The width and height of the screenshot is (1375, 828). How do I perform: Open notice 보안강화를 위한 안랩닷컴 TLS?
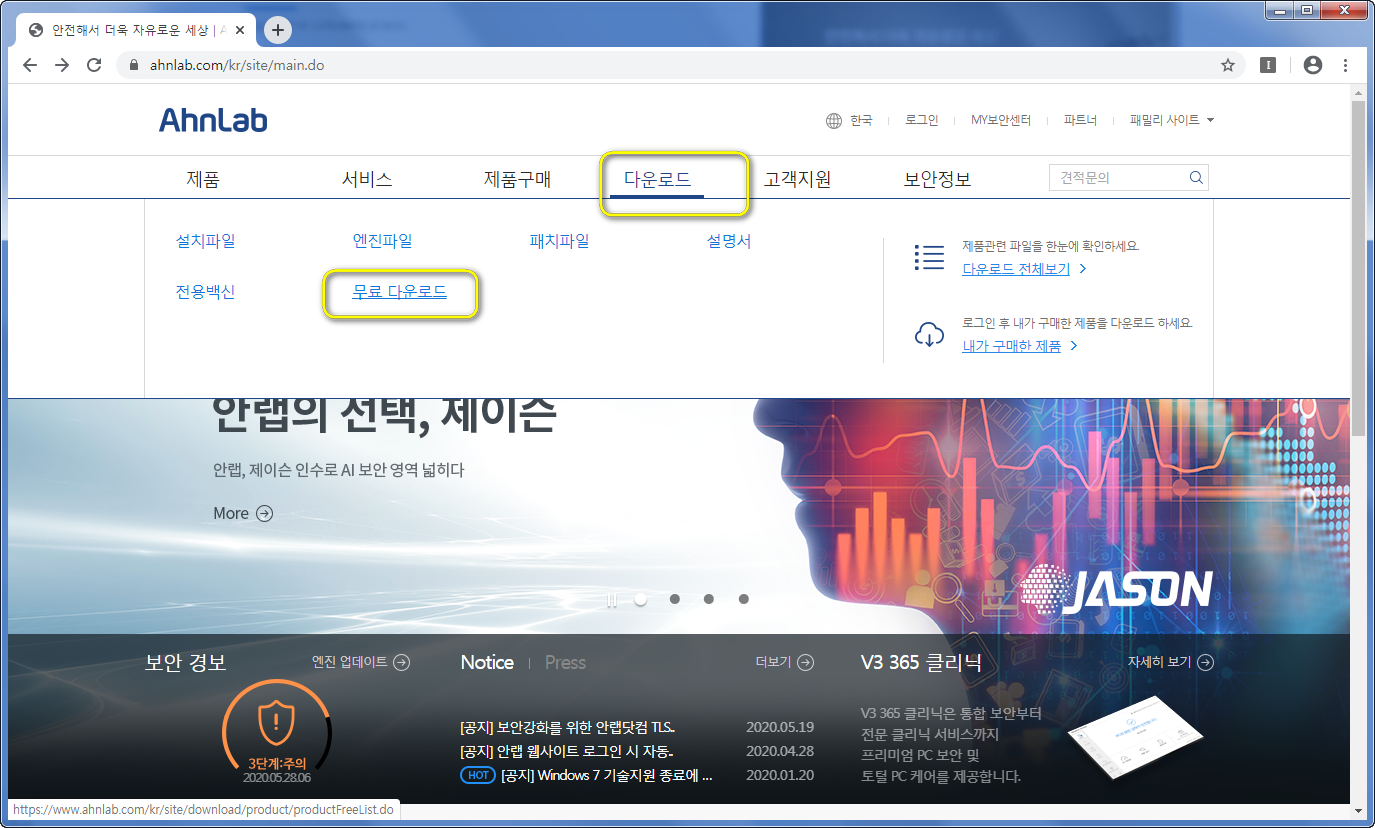(567, 727)
